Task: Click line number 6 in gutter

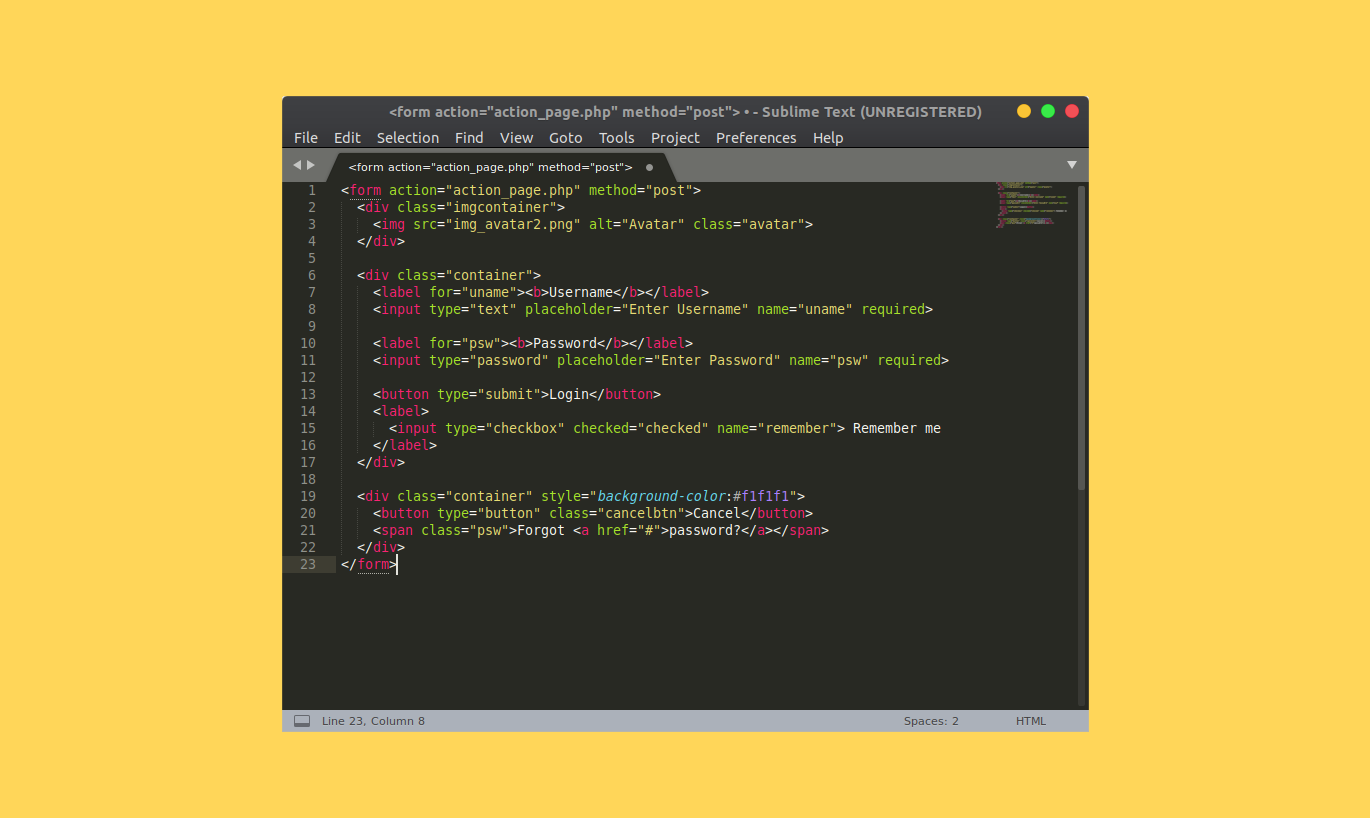Action: click(312, 275)
